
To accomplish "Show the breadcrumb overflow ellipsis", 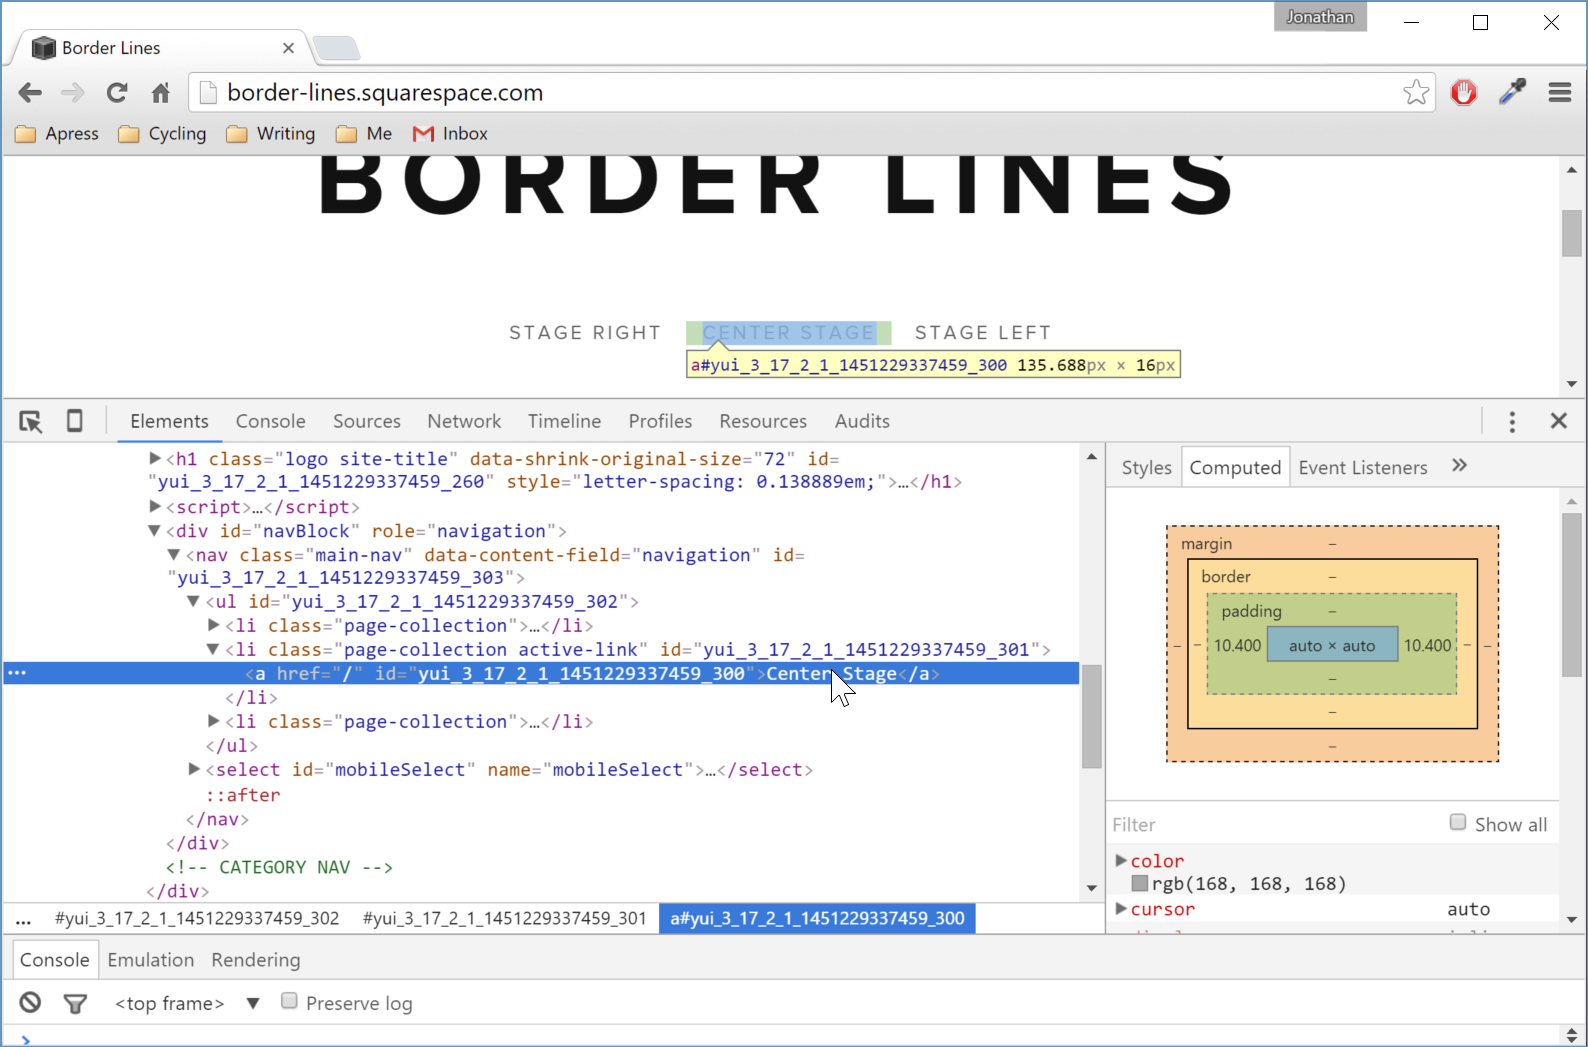I will [24, 918].
